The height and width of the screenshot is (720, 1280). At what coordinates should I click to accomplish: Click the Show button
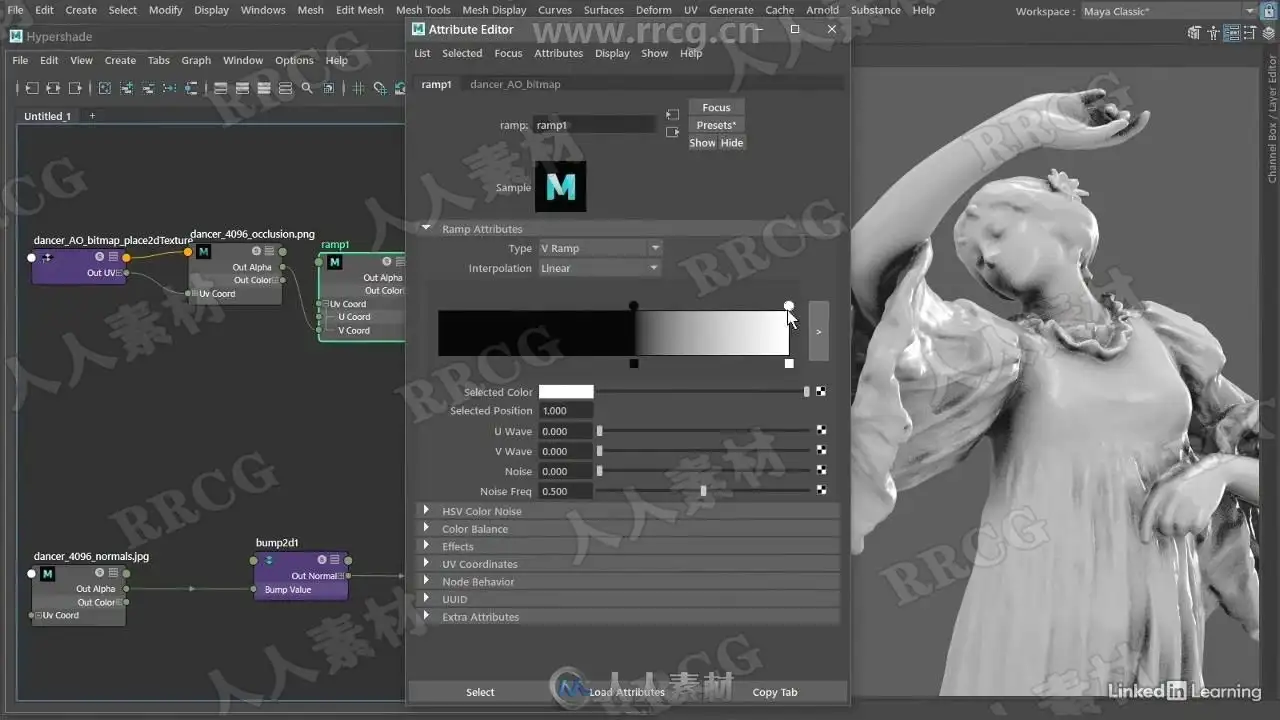pos(702,143)
